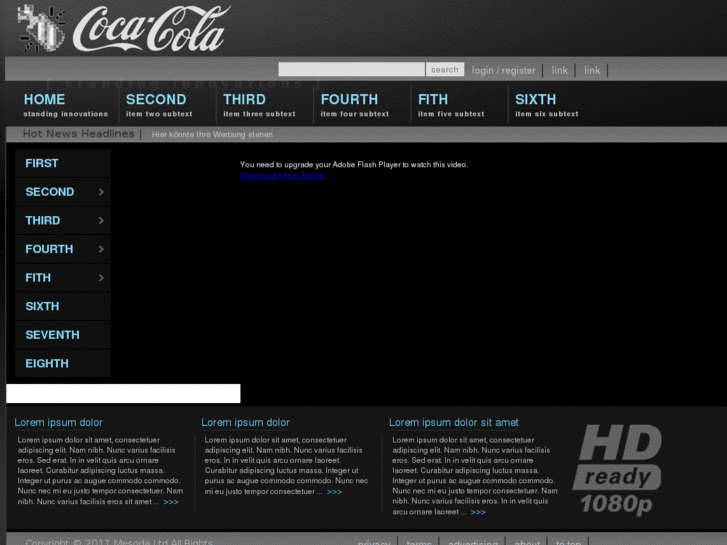The image size is (727, 545).
Task: Click the first 'link' after login / register
Action: tap(559, 71)
